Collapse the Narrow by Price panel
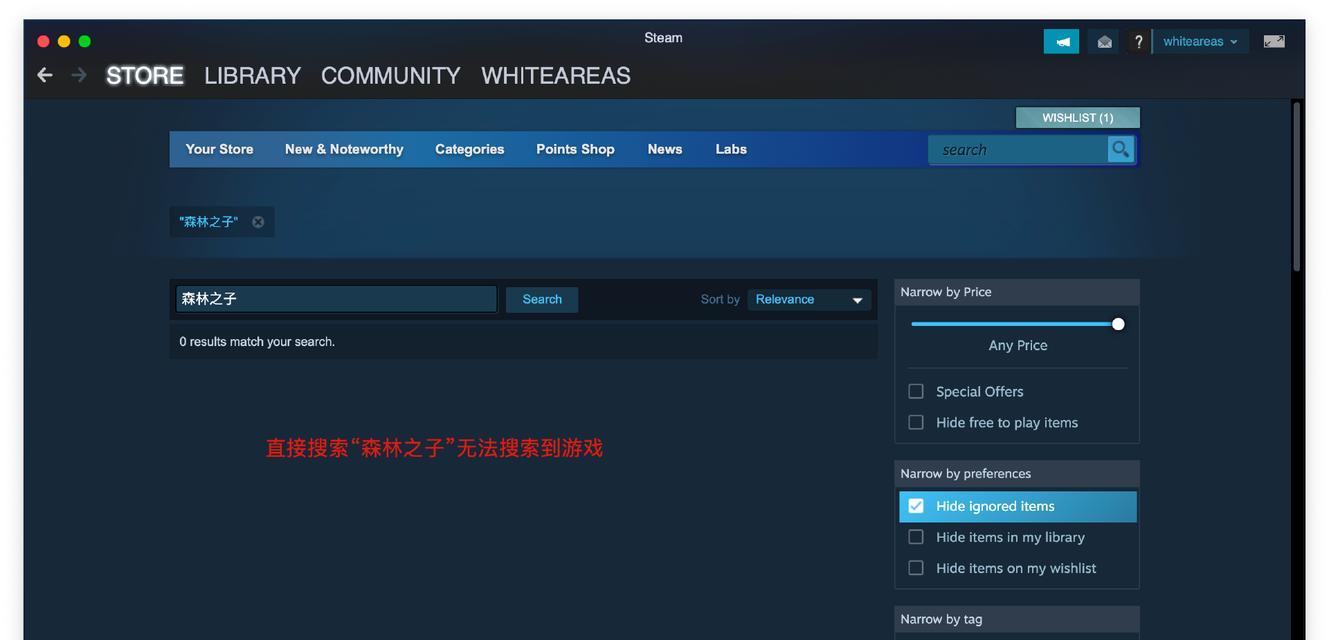This screenshot has width=1329, height=640. tap(1017, 292)
